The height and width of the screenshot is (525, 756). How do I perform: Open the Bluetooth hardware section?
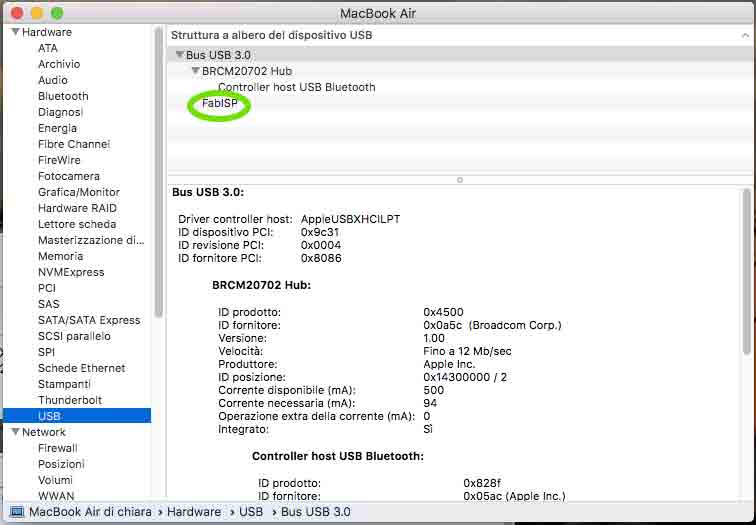click(x=63, y=96)
